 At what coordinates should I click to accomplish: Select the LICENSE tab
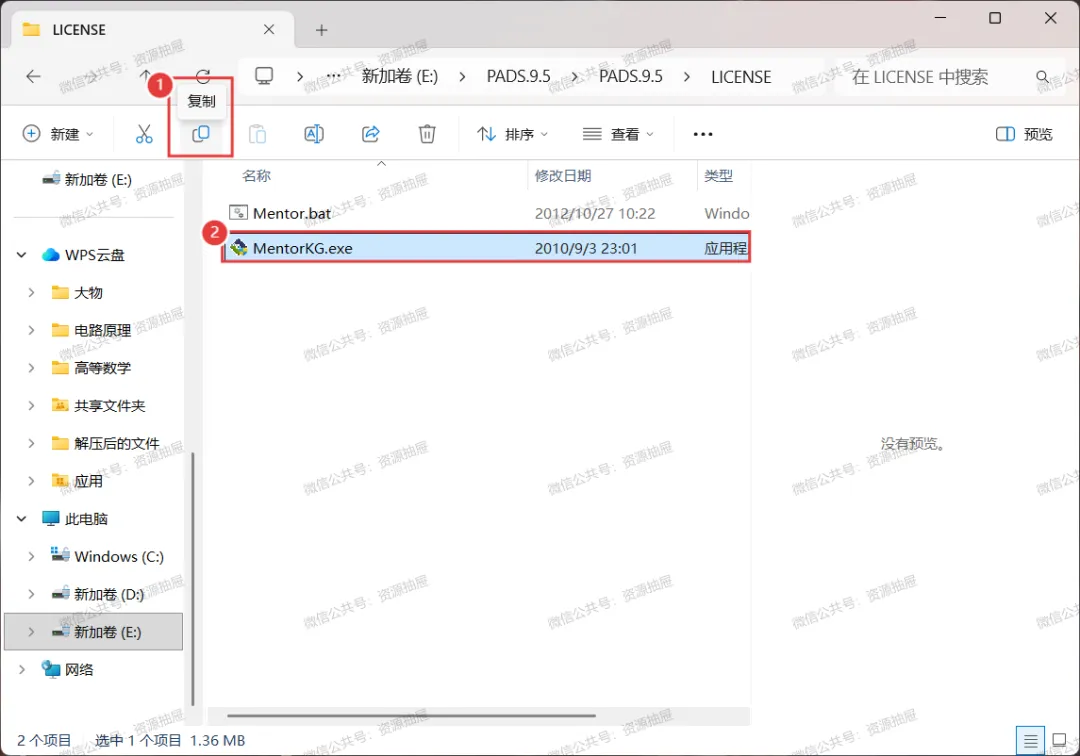152,30
